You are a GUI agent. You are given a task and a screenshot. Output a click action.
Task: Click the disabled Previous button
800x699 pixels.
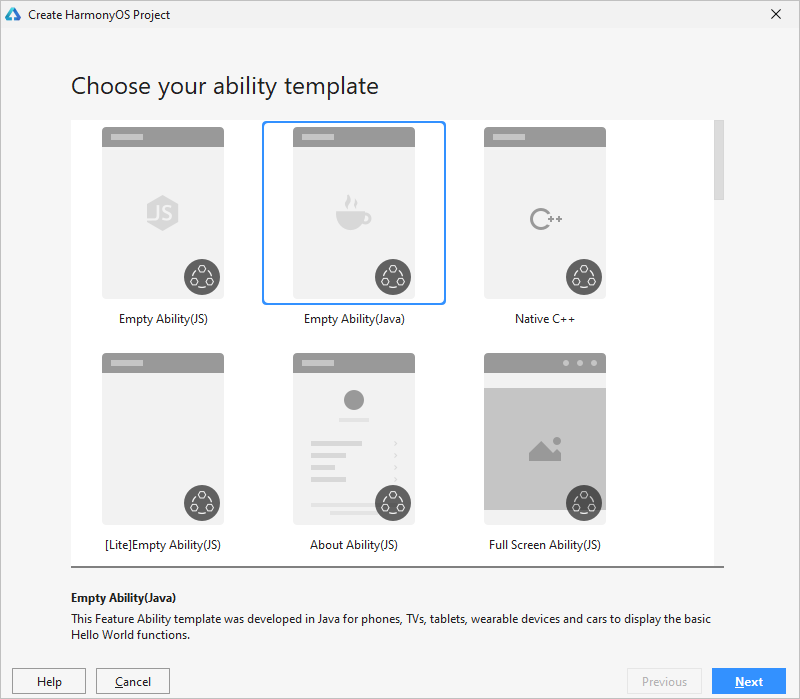coord(664,682)
